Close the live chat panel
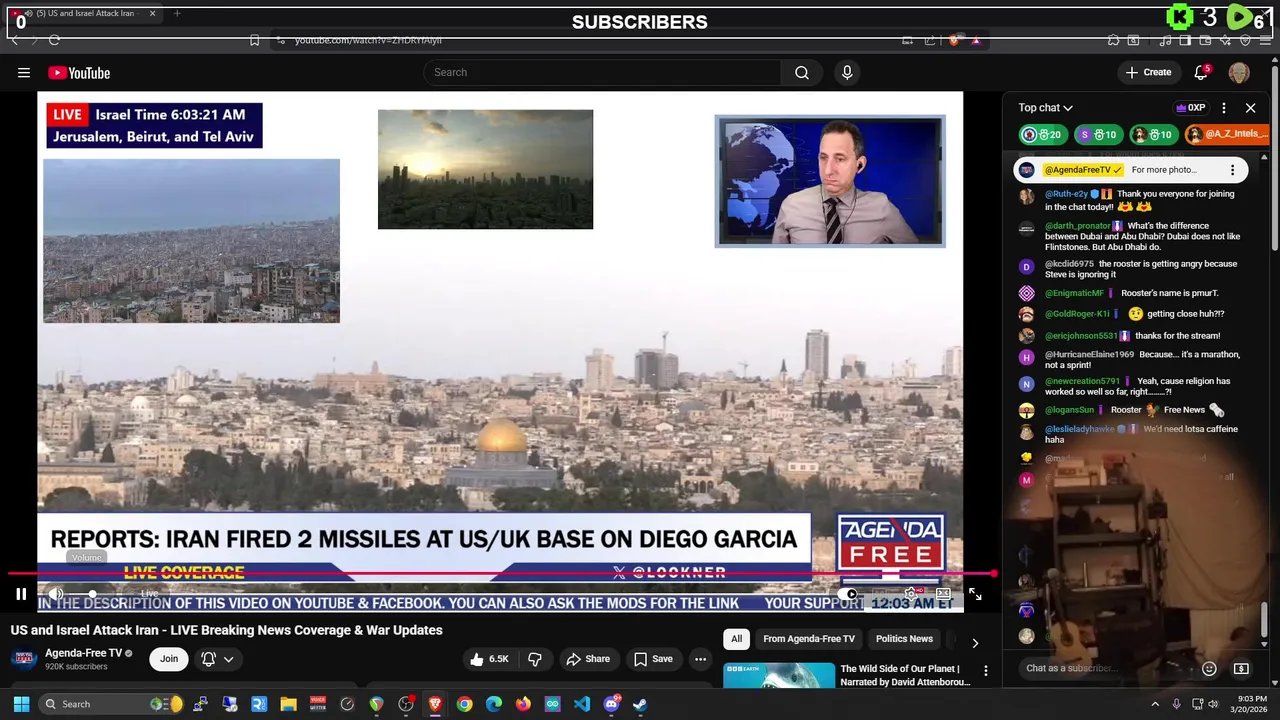 point(1250,108)
